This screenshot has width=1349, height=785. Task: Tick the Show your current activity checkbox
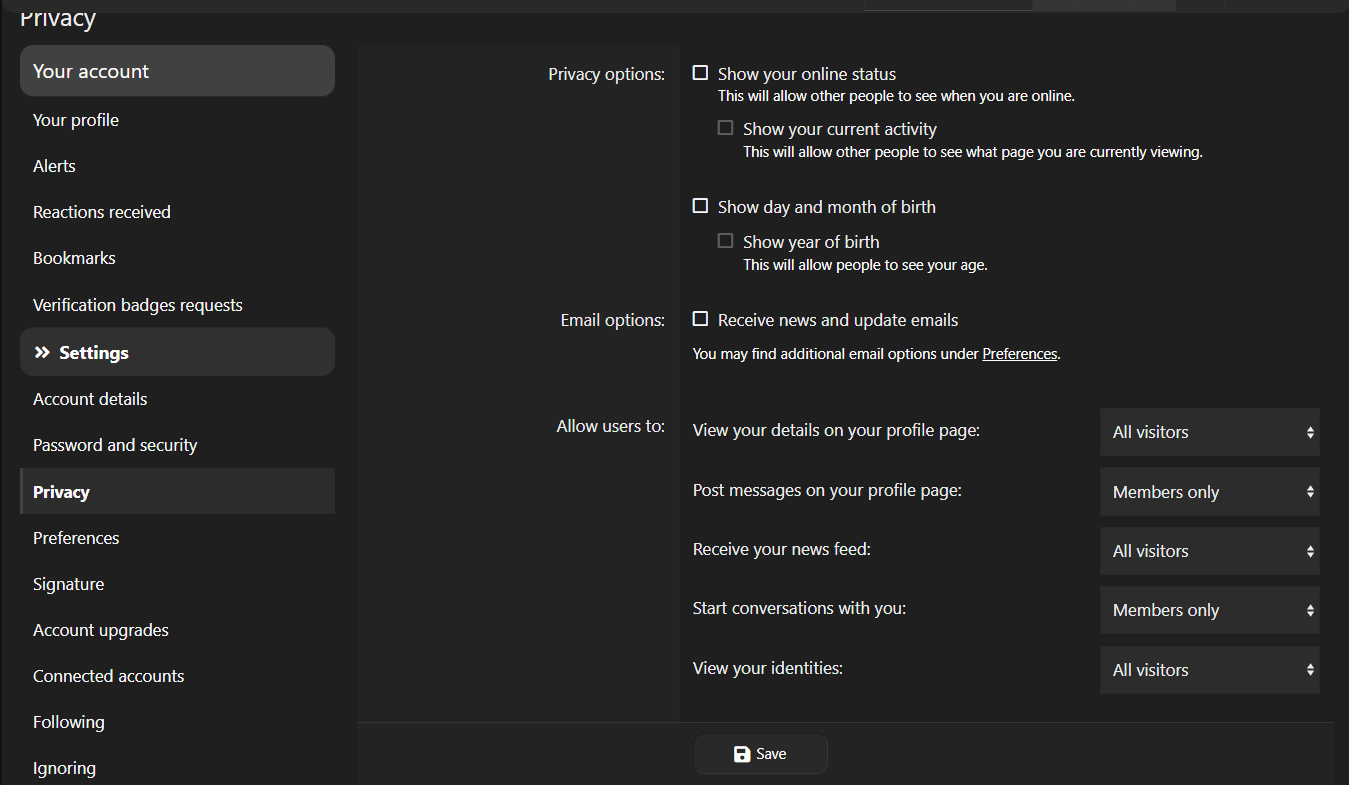click(726, 128)
